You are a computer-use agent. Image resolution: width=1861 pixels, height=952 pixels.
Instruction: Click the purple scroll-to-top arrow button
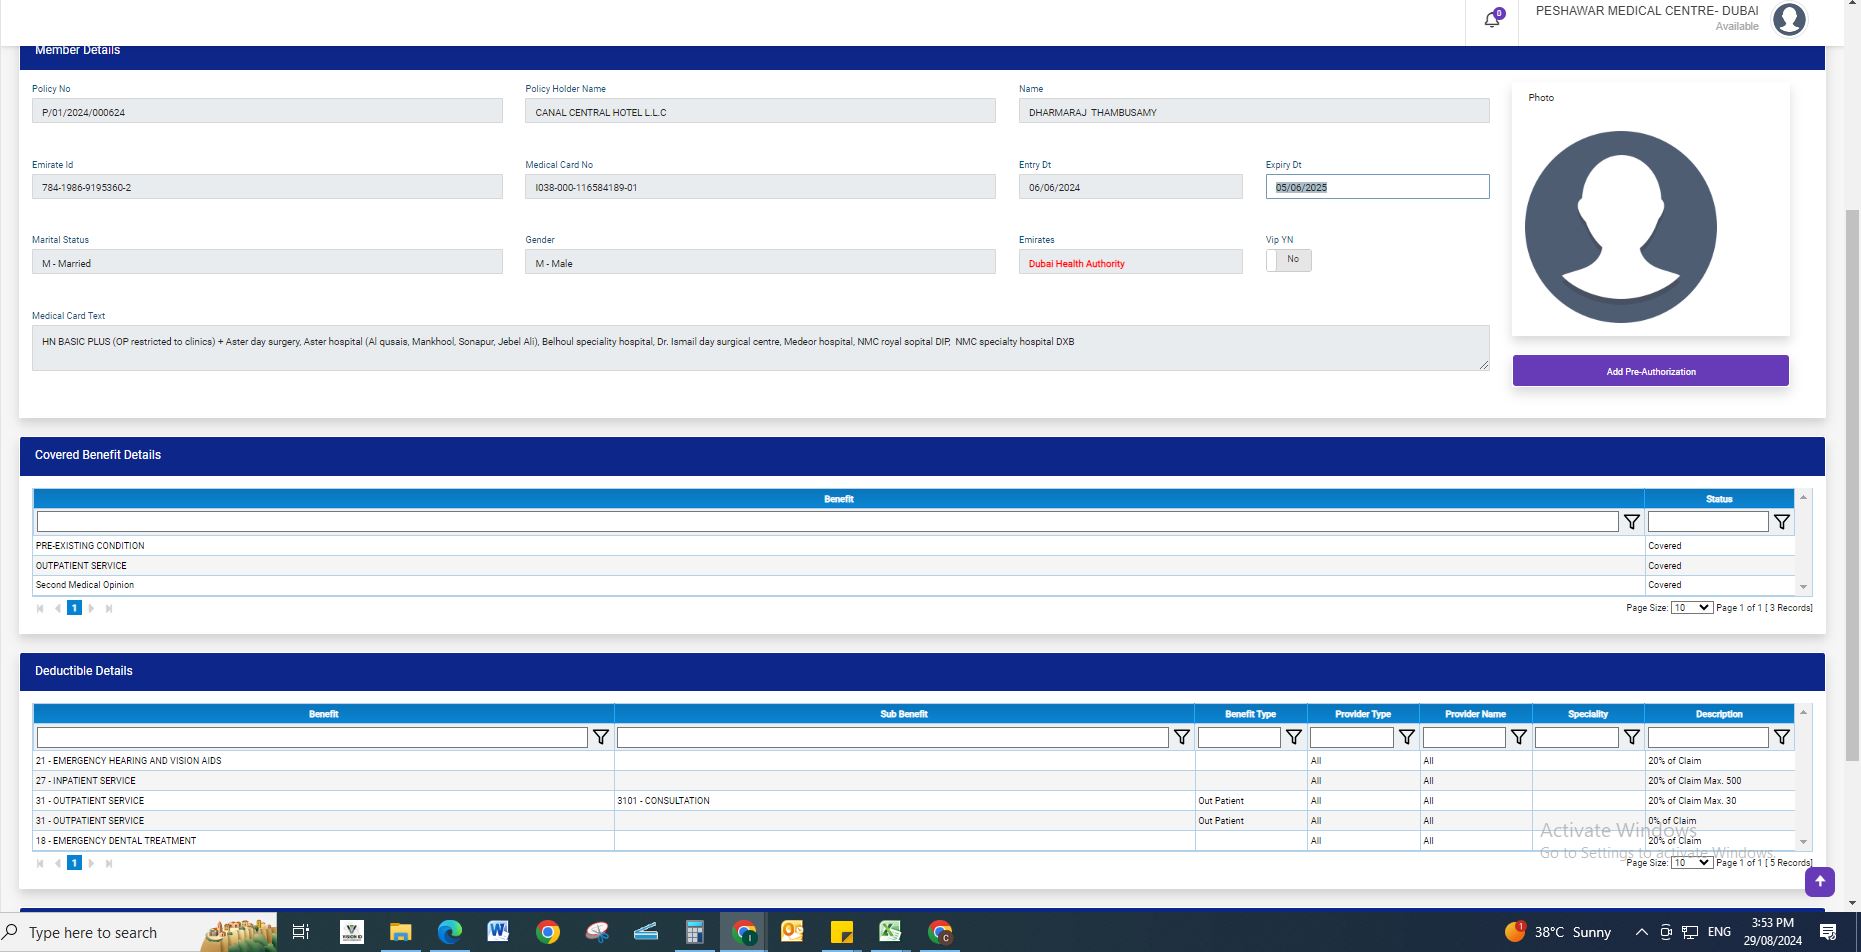pos(1819,881)
